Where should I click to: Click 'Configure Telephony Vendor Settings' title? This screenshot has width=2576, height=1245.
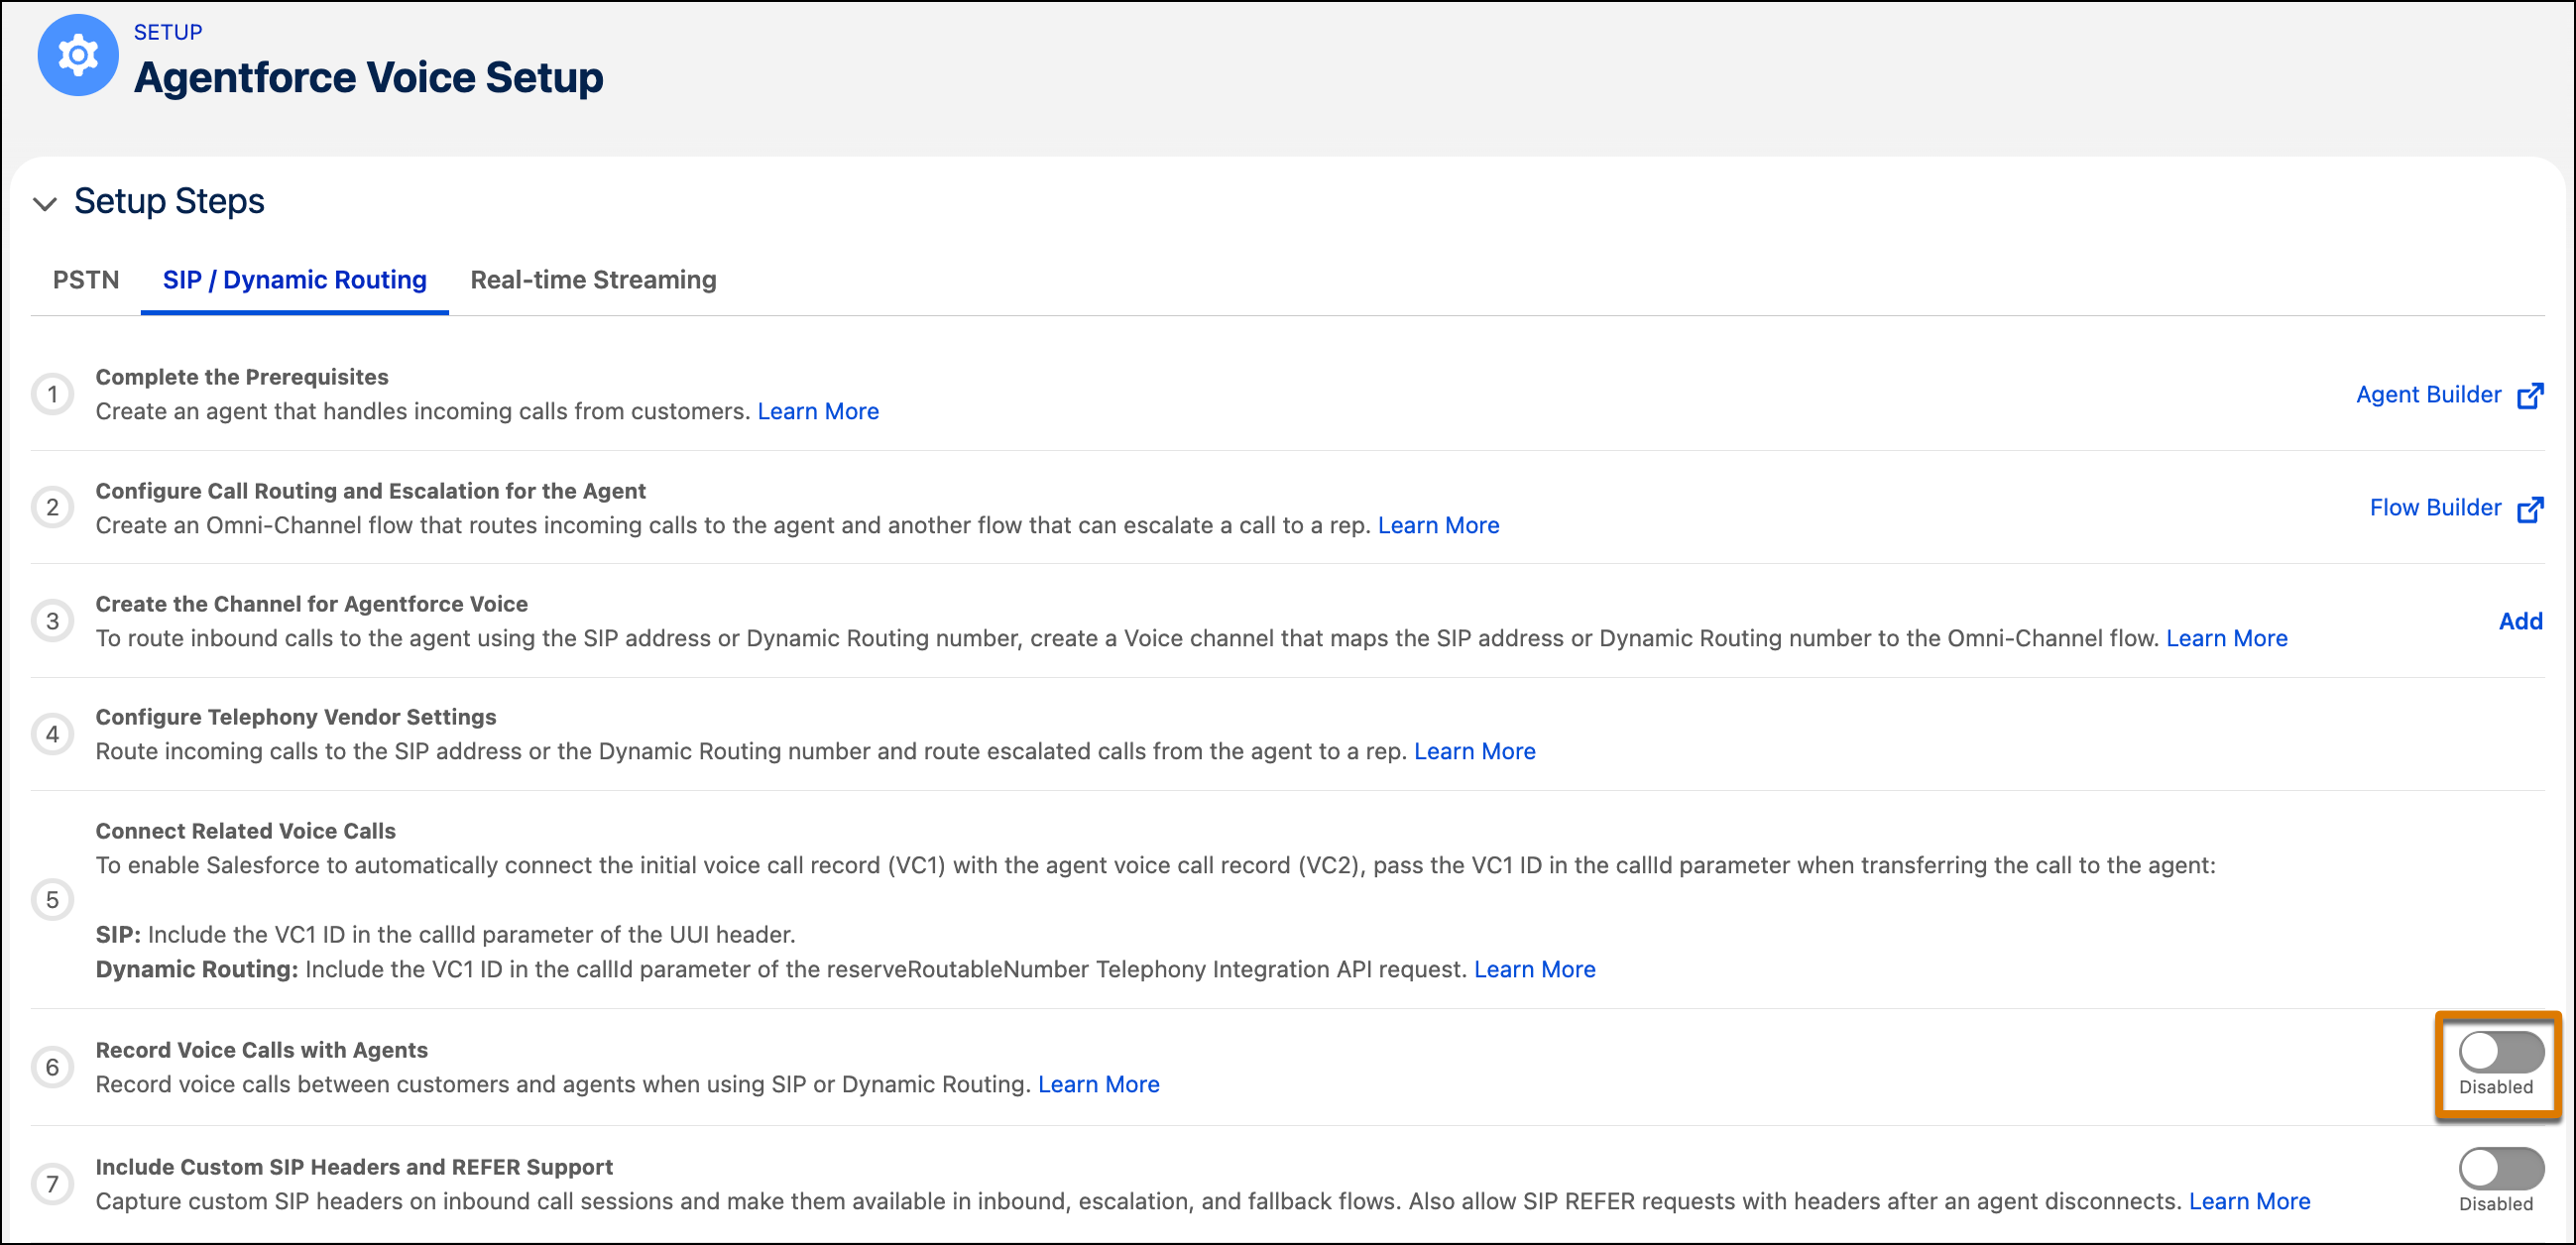pos(295,717)
